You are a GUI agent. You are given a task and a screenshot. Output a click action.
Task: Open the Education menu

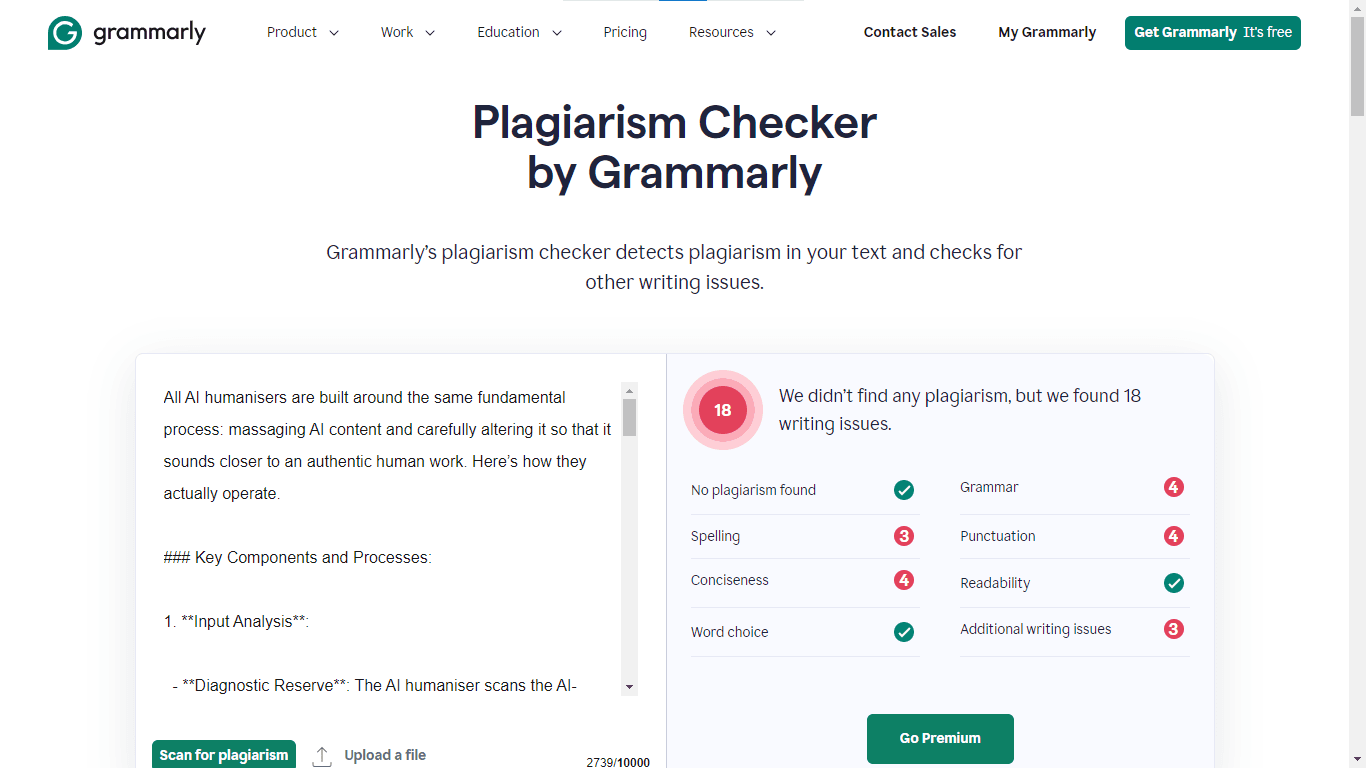click(519, 32)
